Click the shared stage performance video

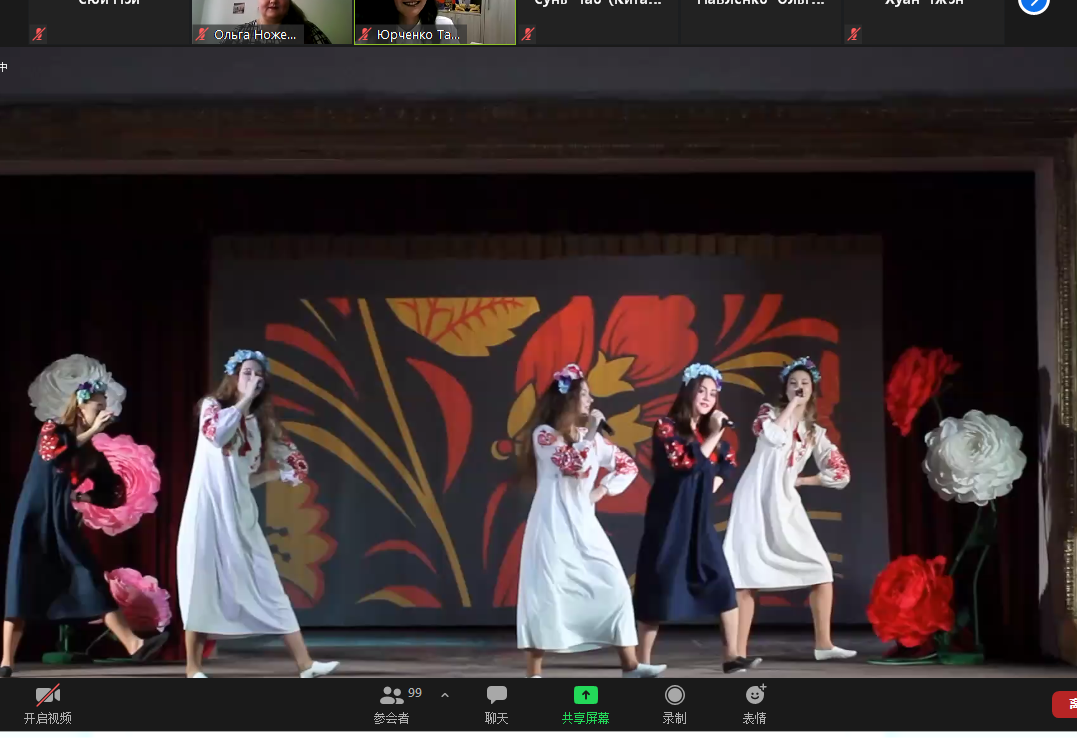pos(538,400)
